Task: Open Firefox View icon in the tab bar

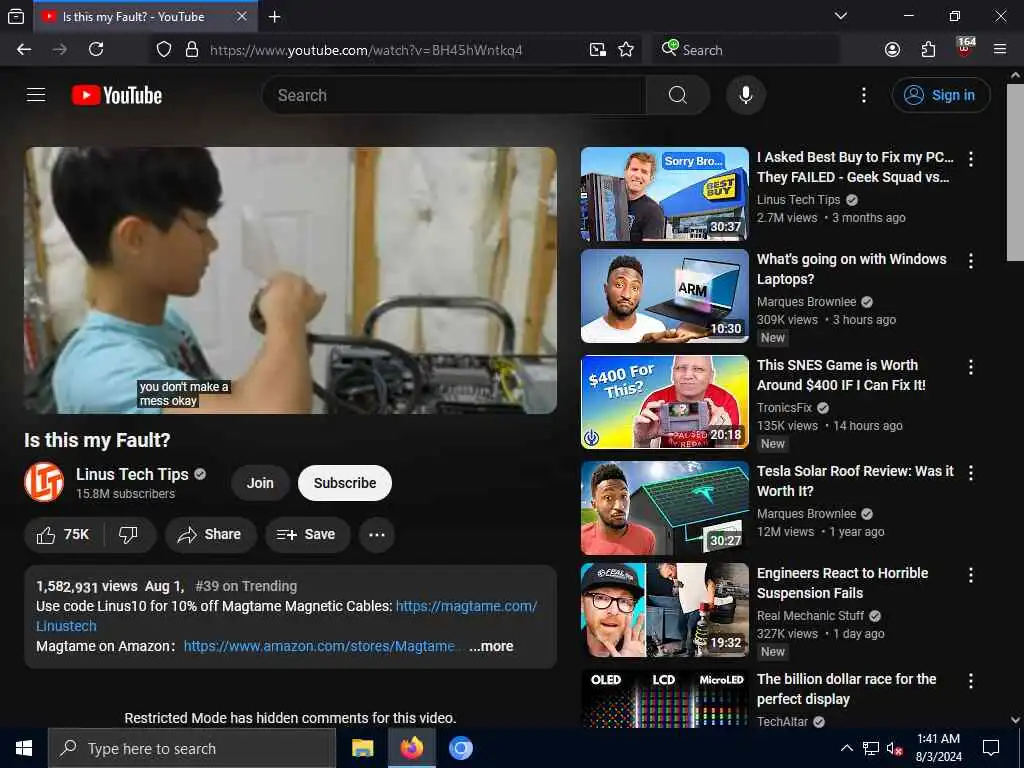Action: pyautogui.click(x=16, y=17)
